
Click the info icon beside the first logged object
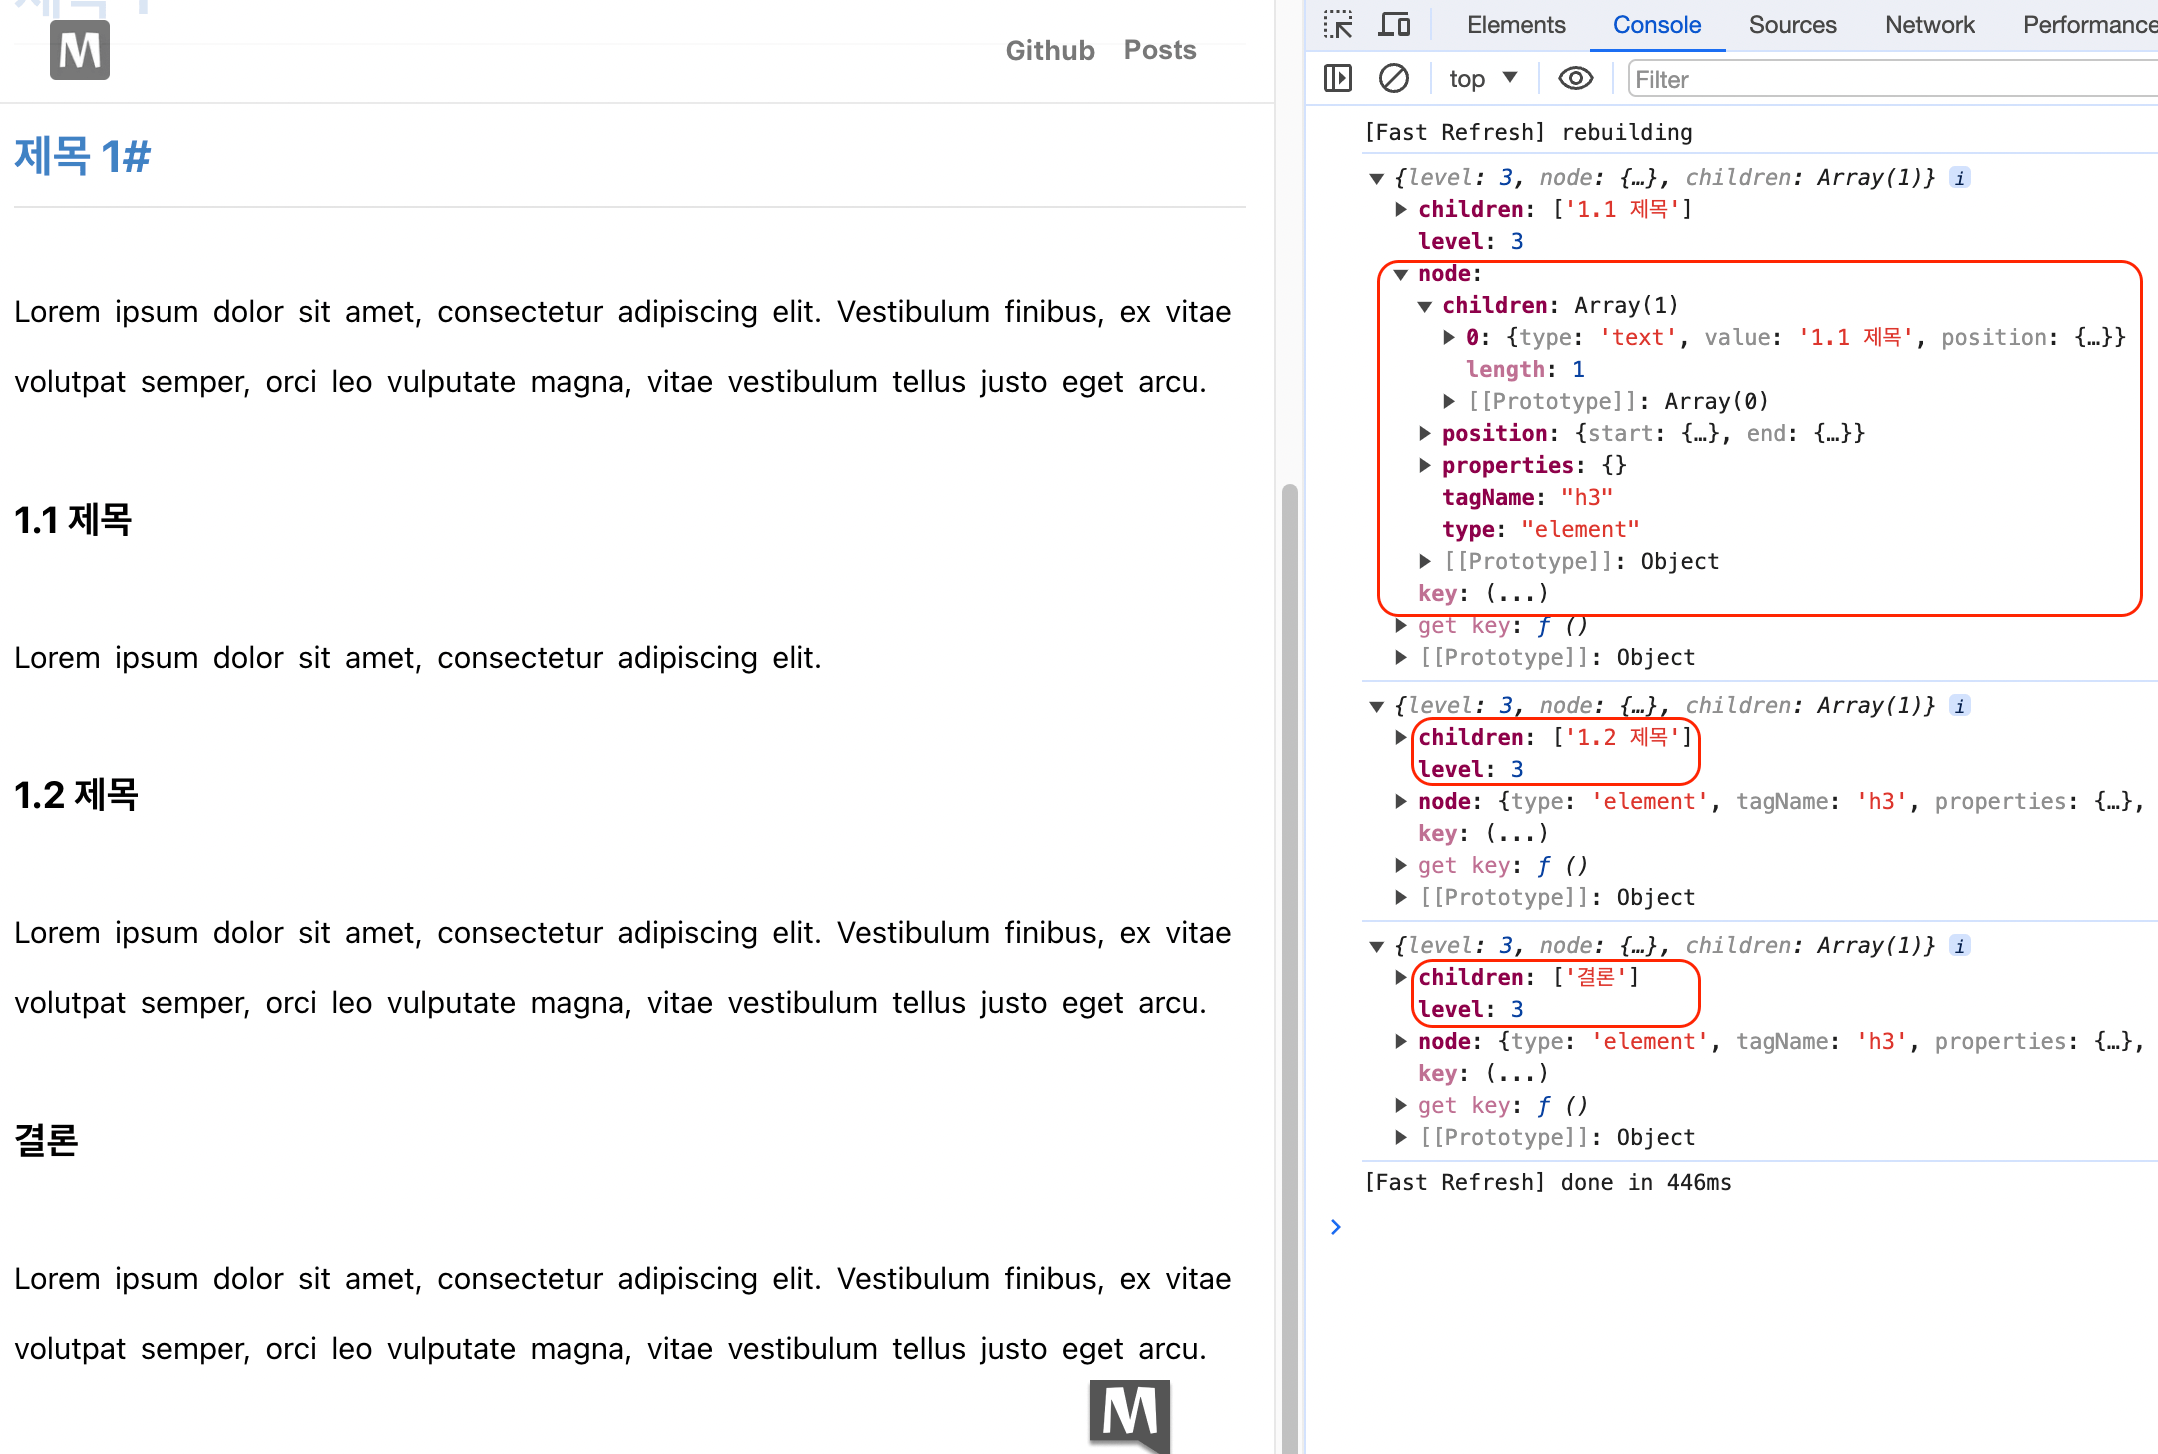coord(1960,178)
